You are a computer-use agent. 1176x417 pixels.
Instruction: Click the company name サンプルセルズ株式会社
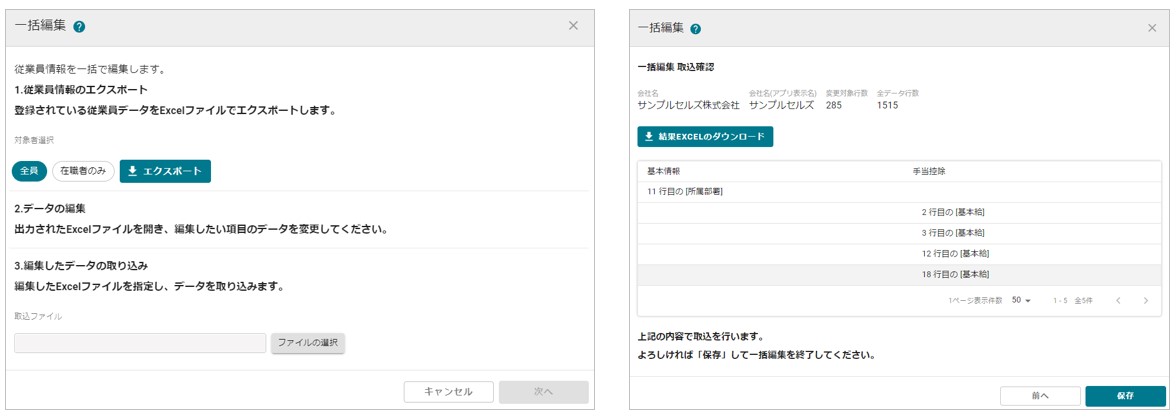[688, 106]
